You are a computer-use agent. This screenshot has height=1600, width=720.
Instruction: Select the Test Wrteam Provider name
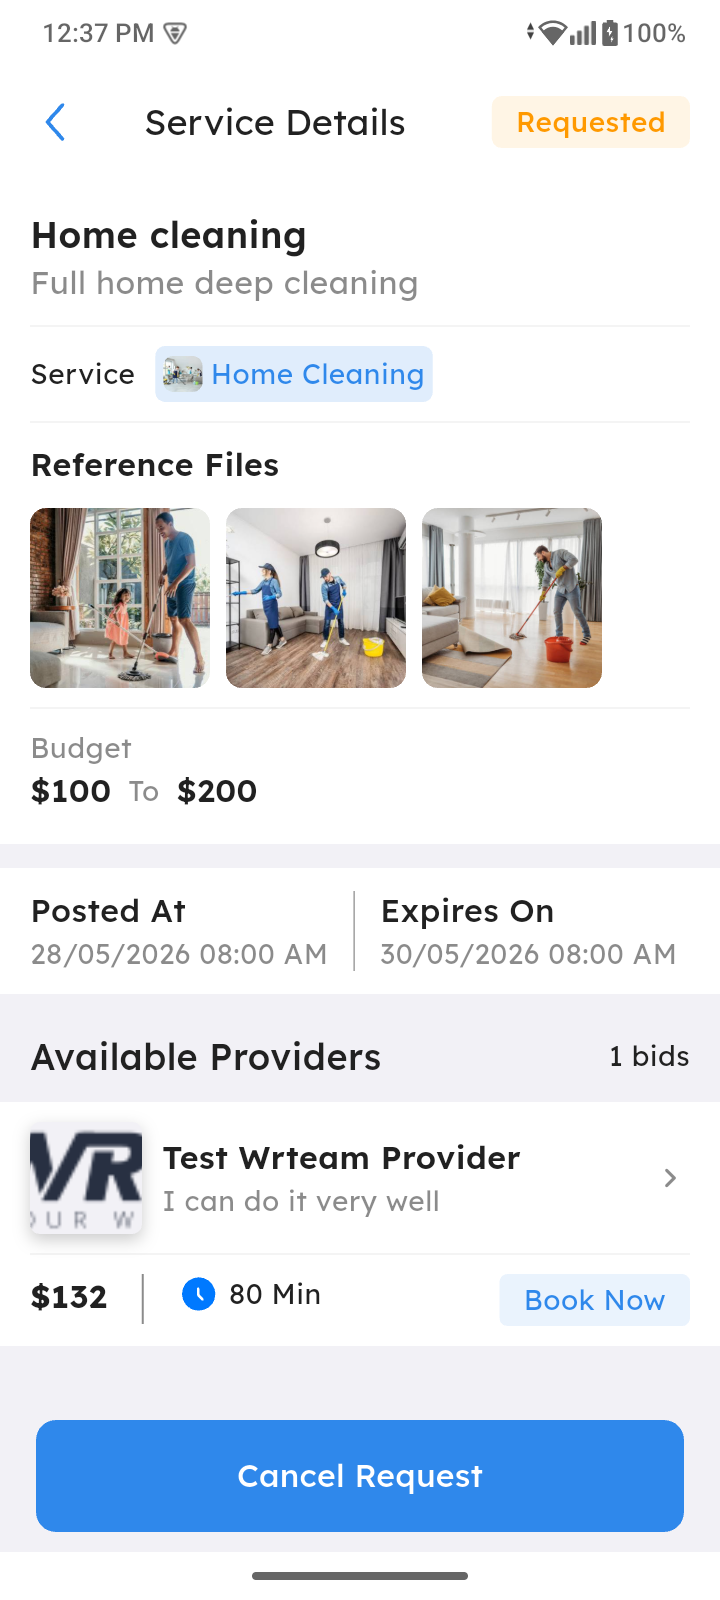click(x=341, y=1157)
